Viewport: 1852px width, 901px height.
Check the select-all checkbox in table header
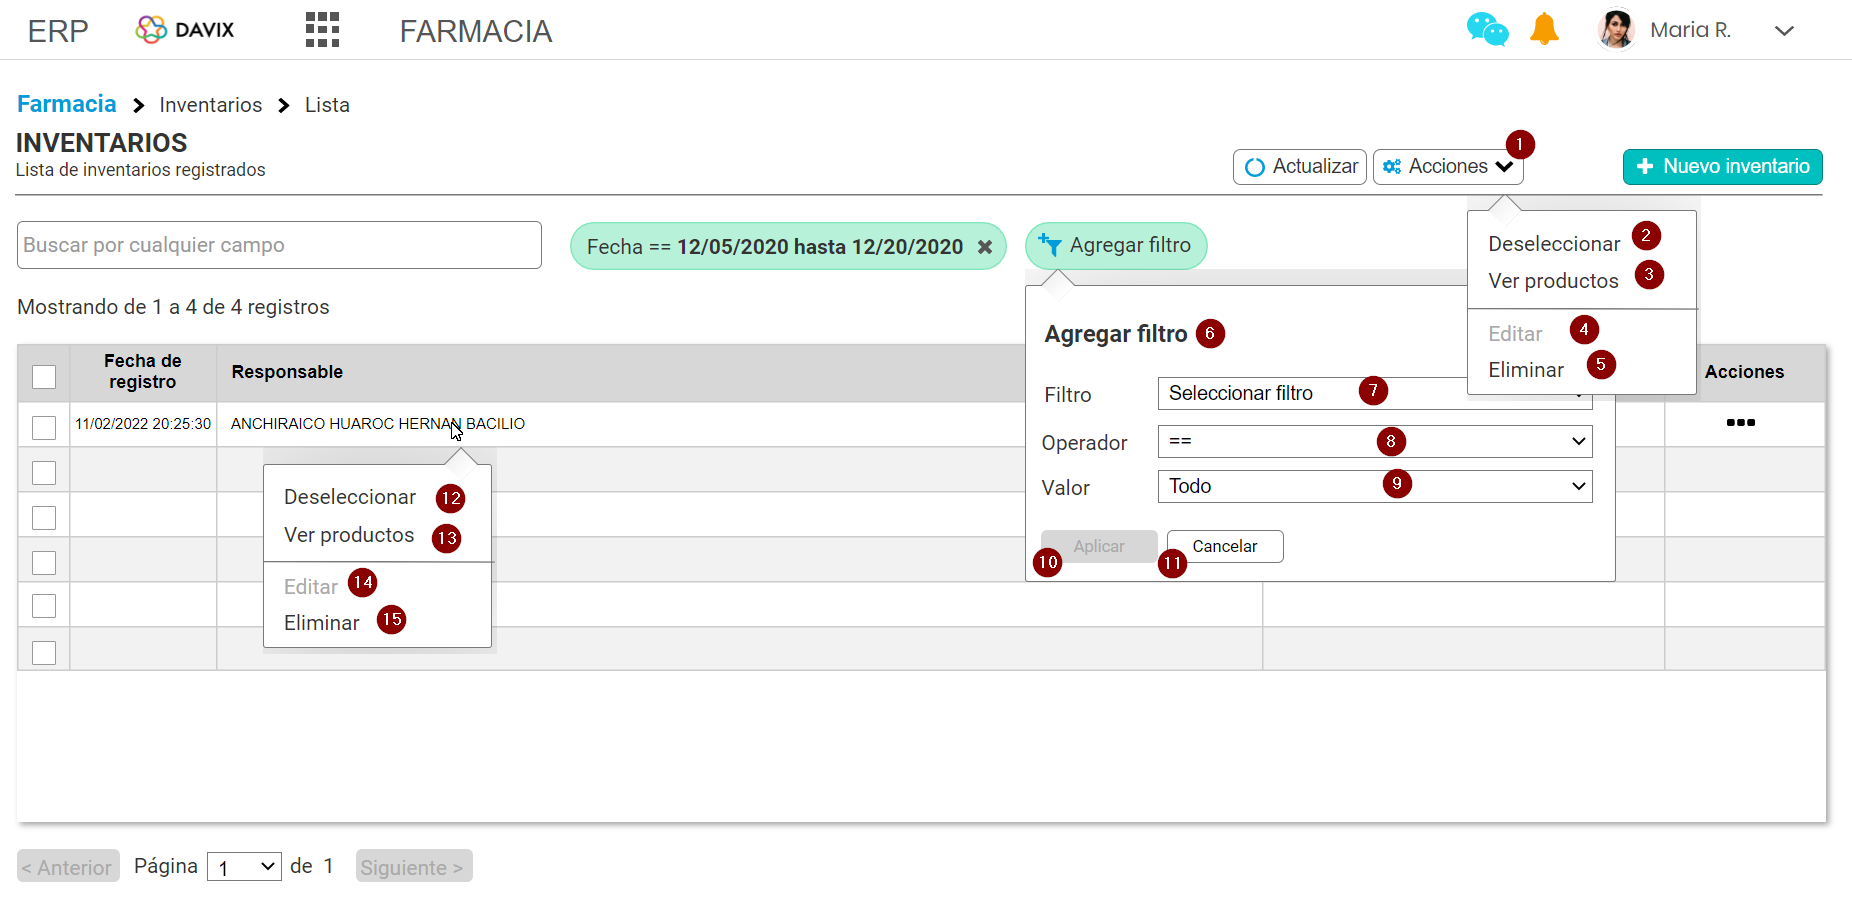click(43, 376)
